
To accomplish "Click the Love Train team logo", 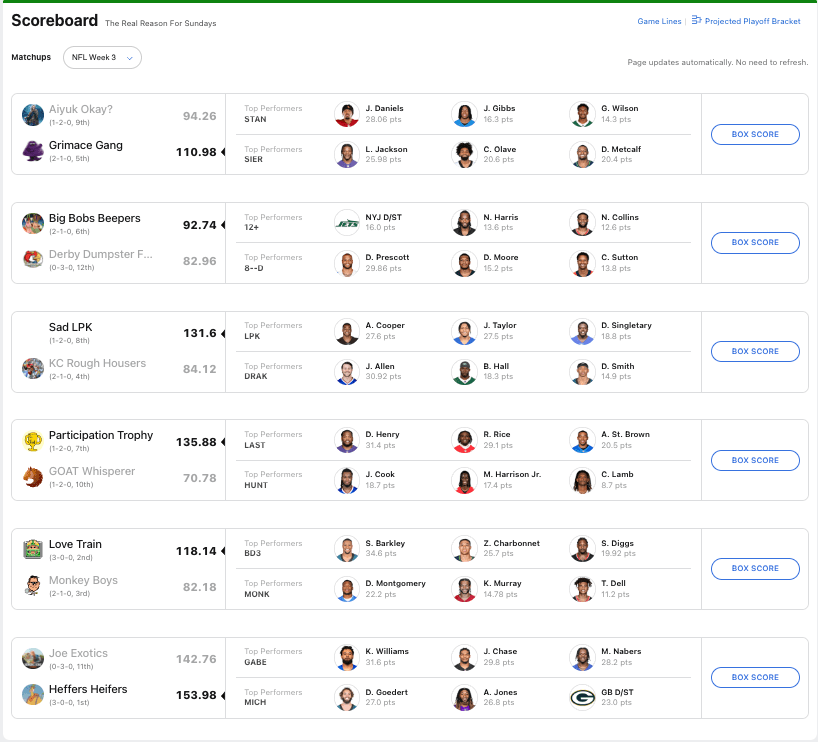I will click(33, 549).
